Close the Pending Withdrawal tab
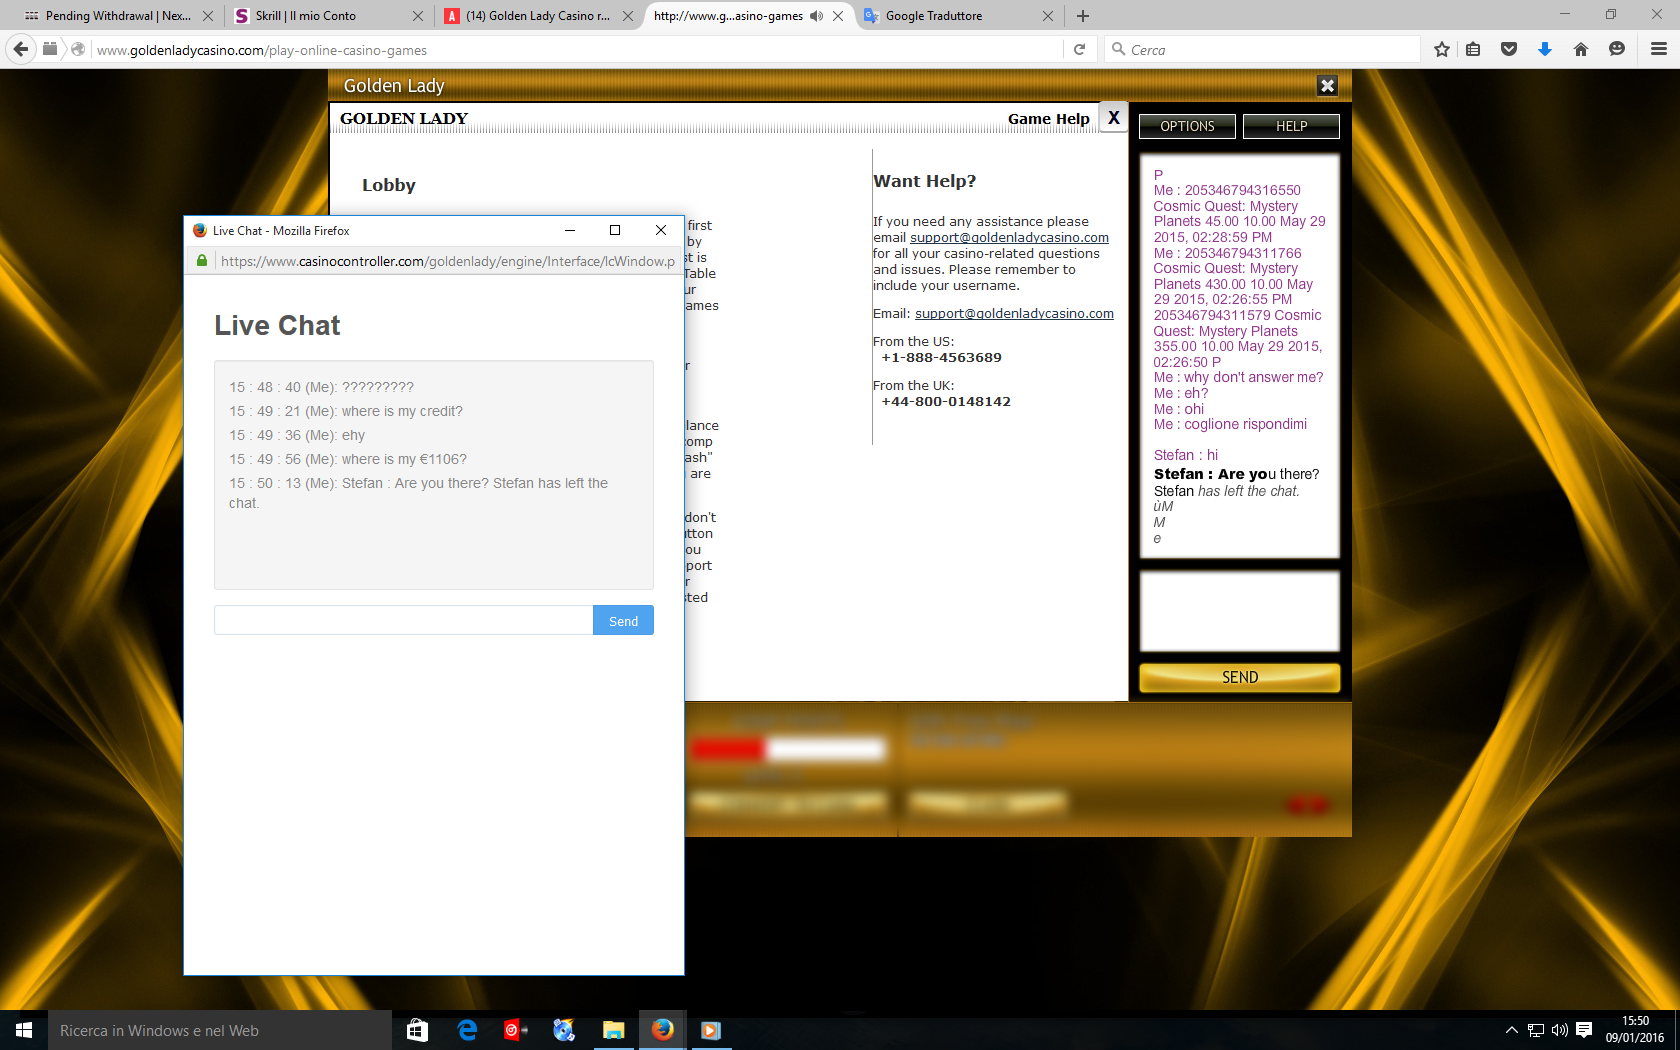Image resolution: width=1680 pixels, height=1050 pixels. [x=208, y=16]
